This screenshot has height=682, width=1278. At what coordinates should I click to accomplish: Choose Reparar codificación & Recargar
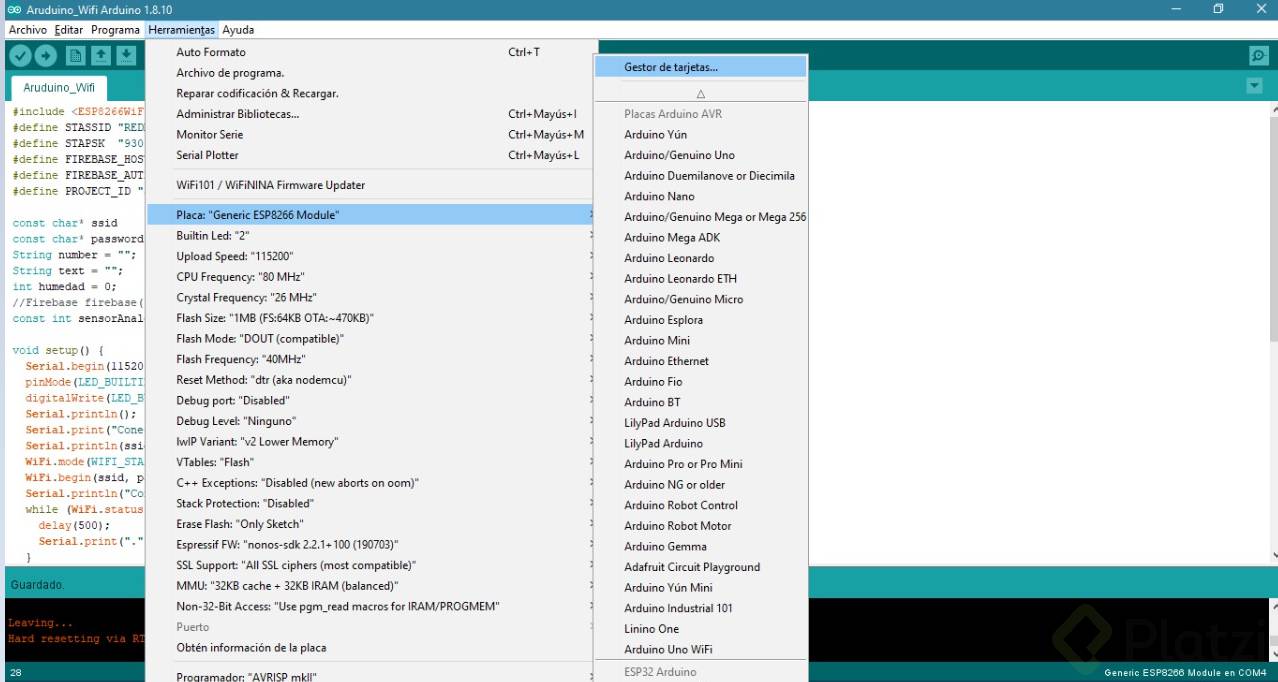[371, 93]
